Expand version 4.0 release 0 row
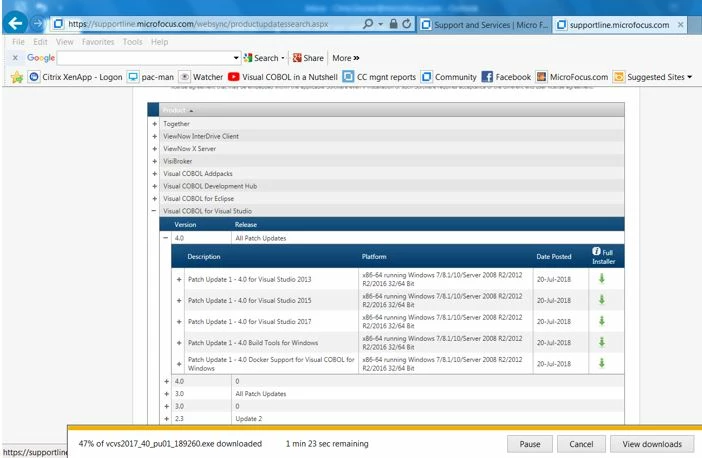 tap(167, 381)
